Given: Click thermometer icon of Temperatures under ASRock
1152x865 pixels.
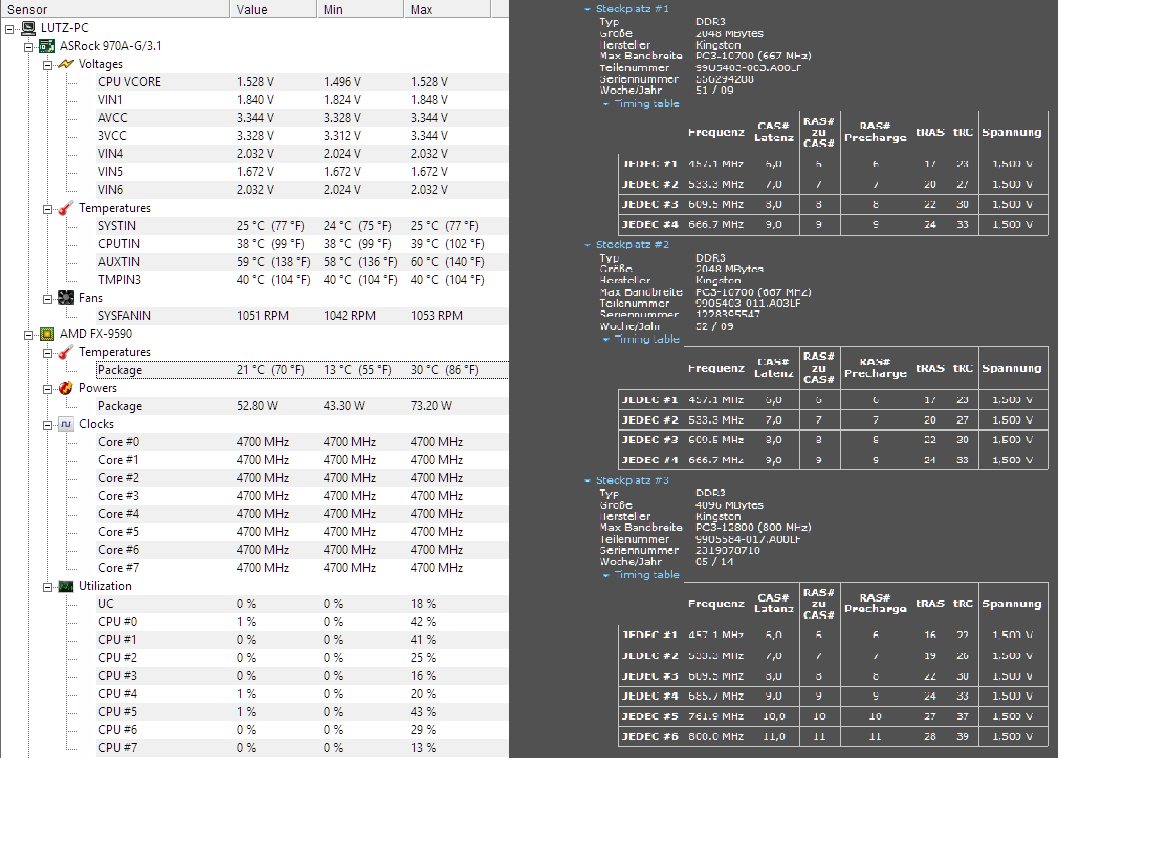Looking at the screenshot, I should tap(65, 208).
